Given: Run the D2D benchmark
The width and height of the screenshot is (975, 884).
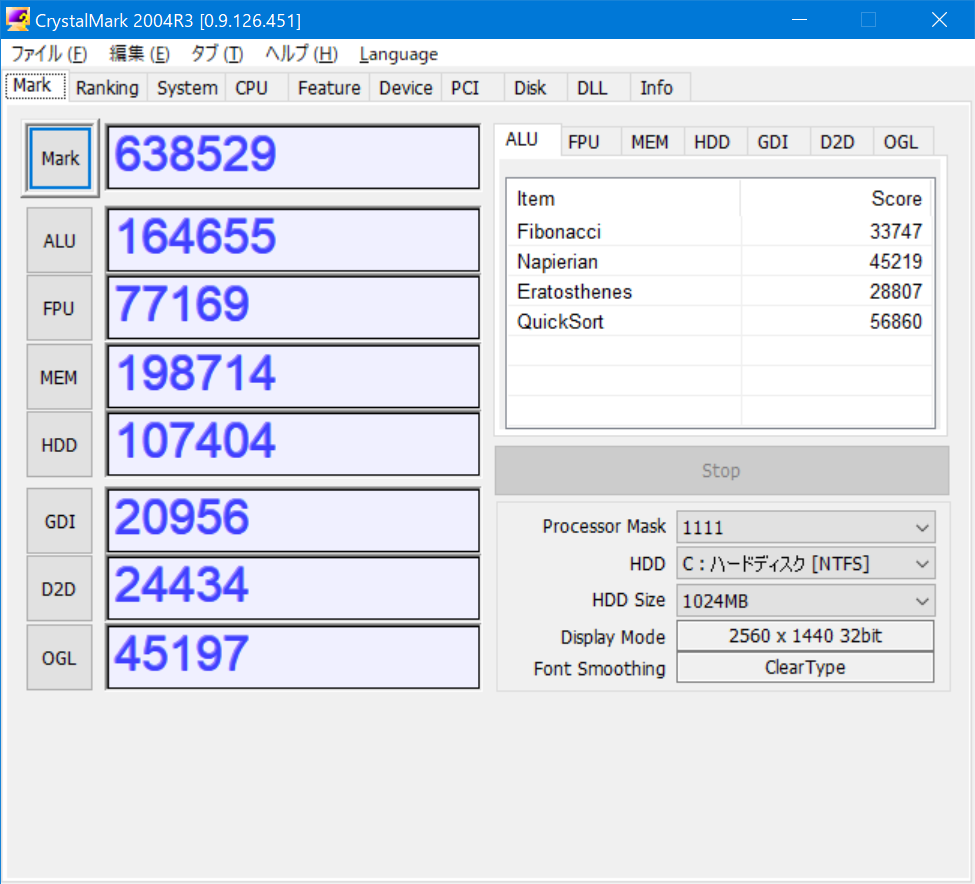Looking at the screenshot, I should click(59, 588).
